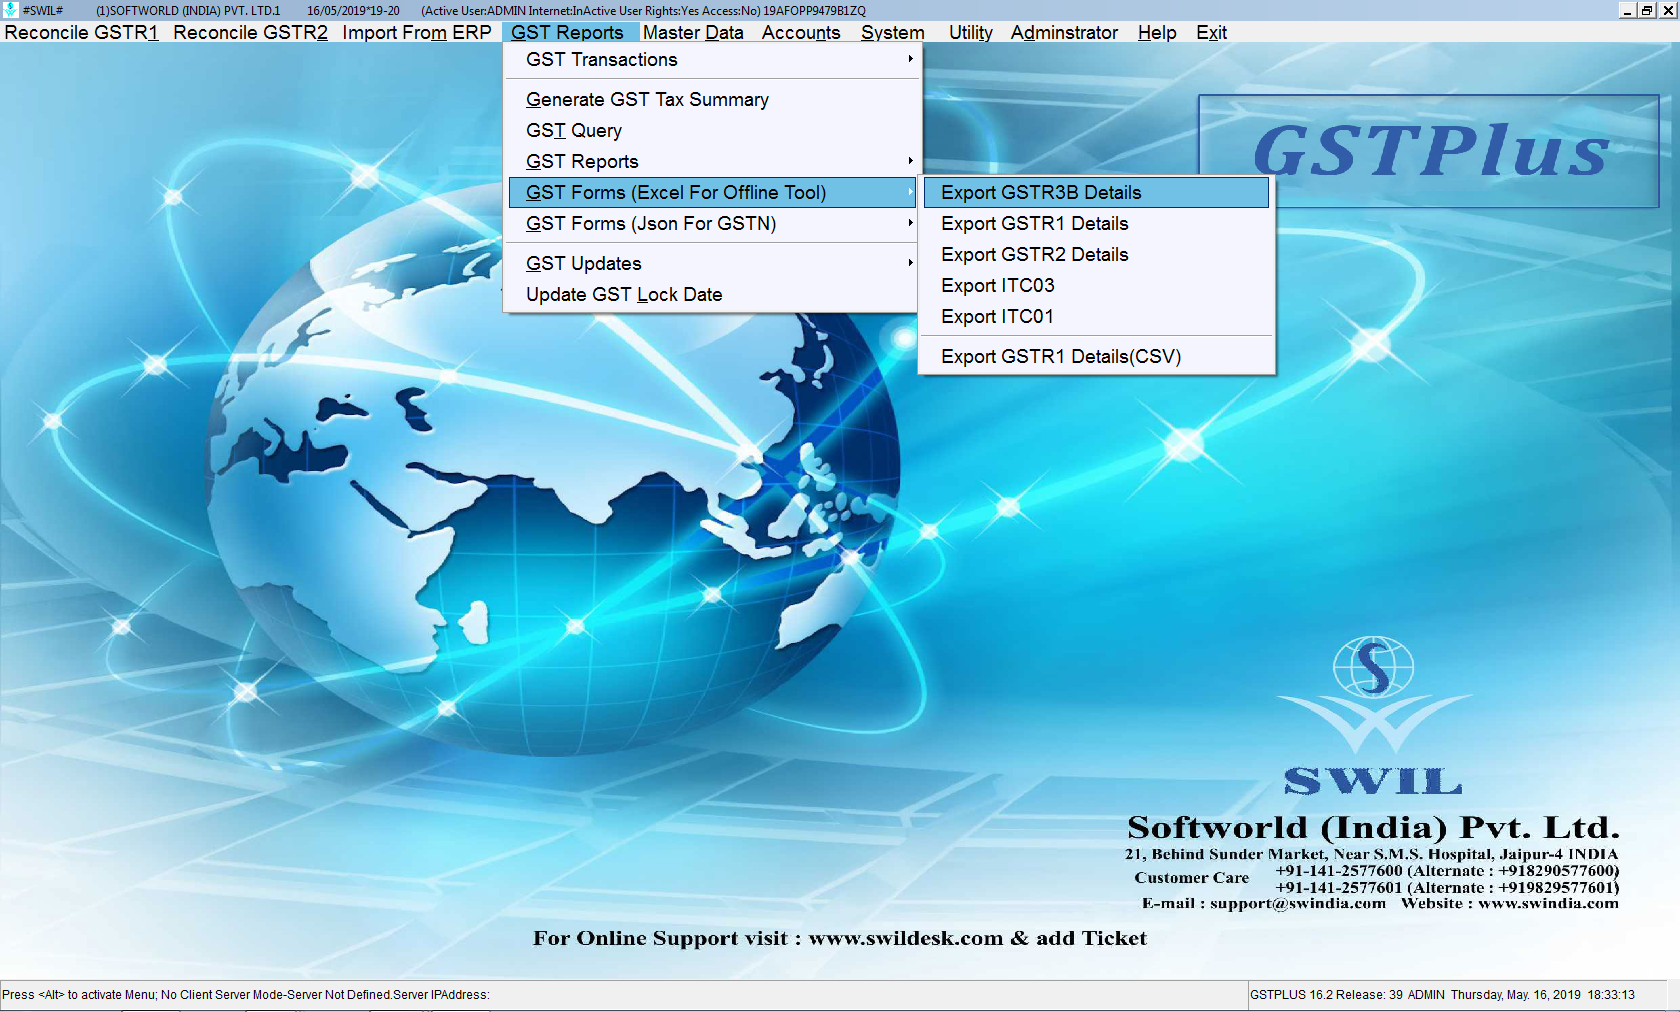
Task: Open the System menu
Action: tap(892, 32)
